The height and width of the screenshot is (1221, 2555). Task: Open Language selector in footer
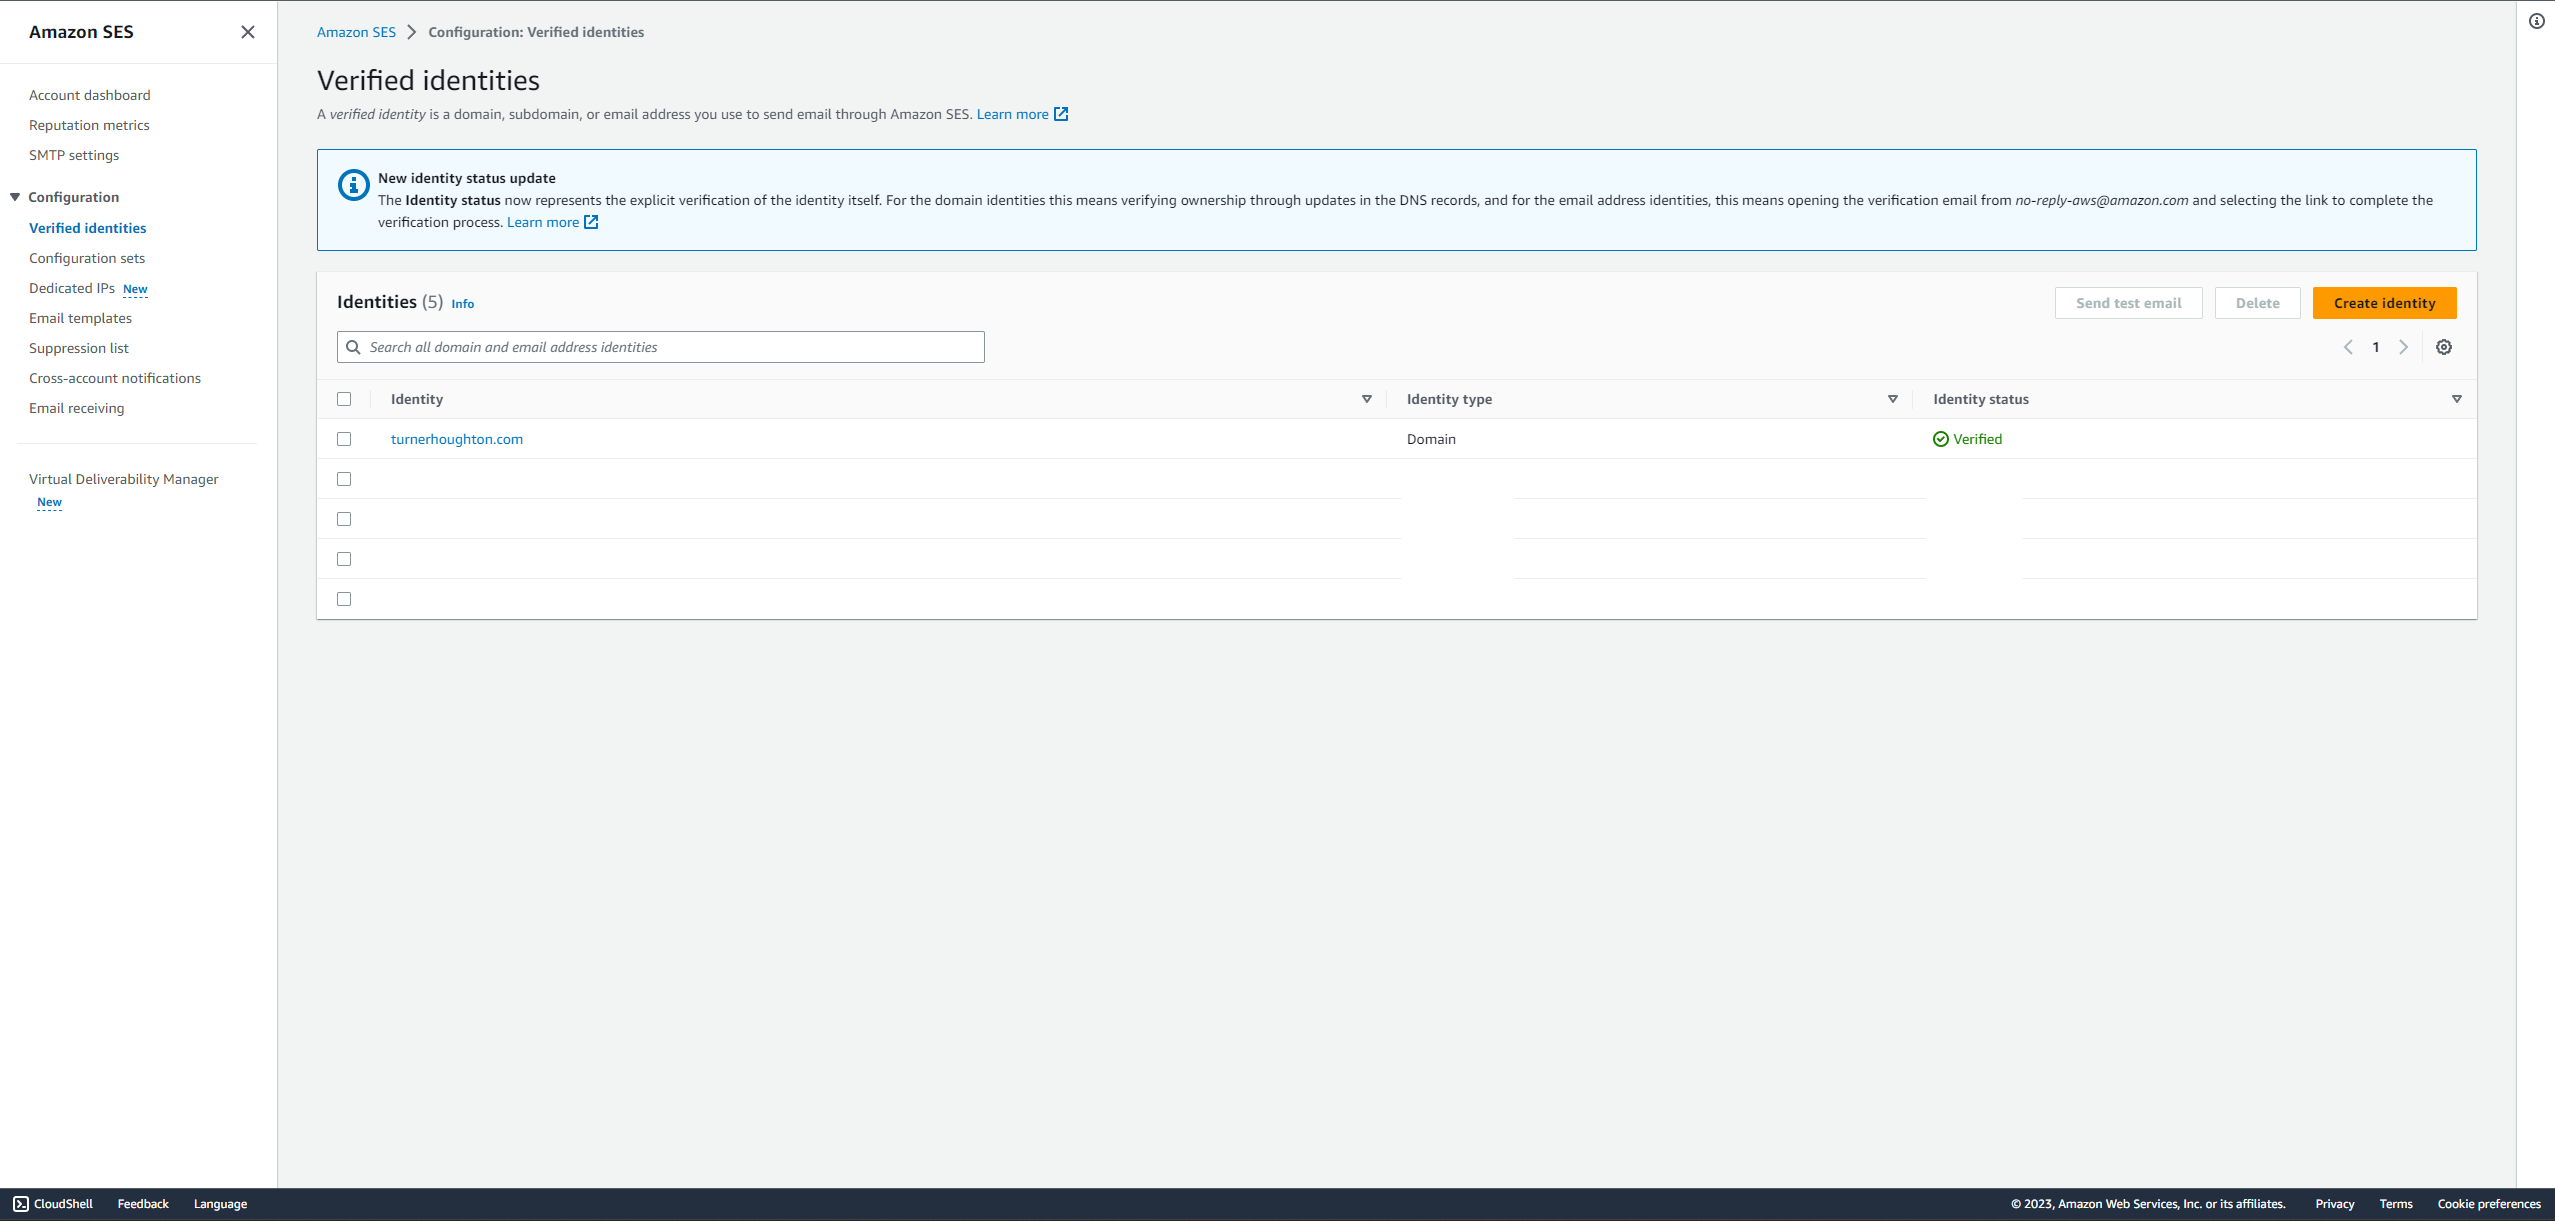click(x=220, y=1204)
